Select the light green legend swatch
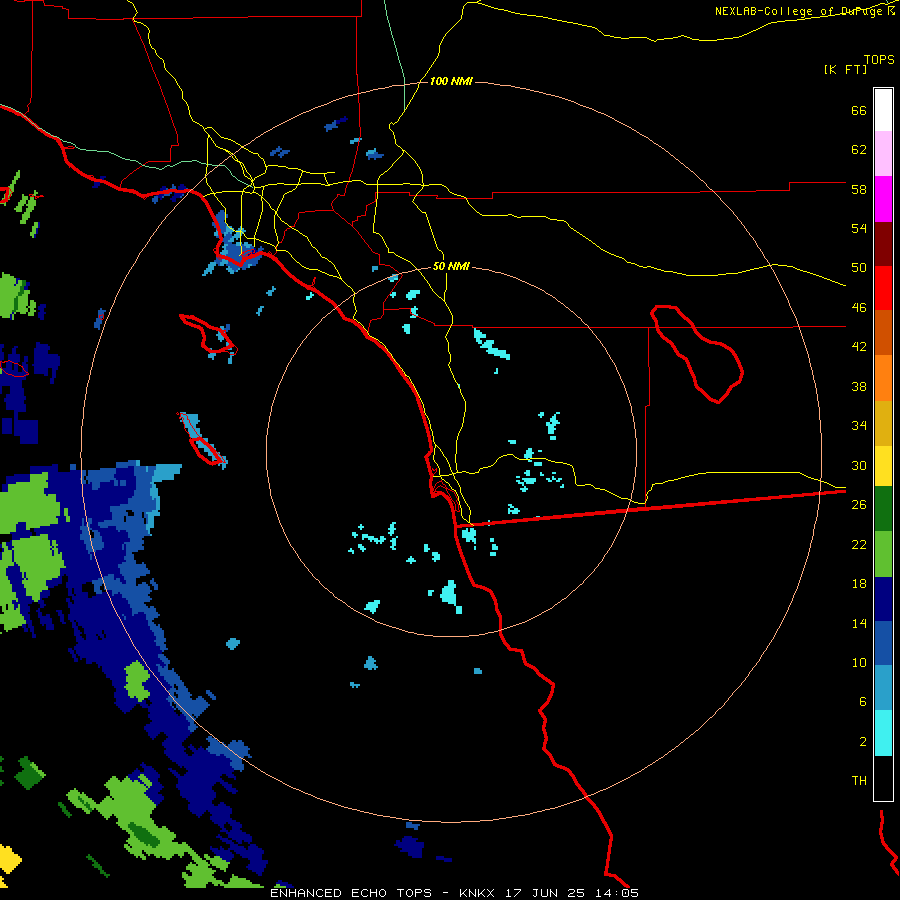 [883, 554]
